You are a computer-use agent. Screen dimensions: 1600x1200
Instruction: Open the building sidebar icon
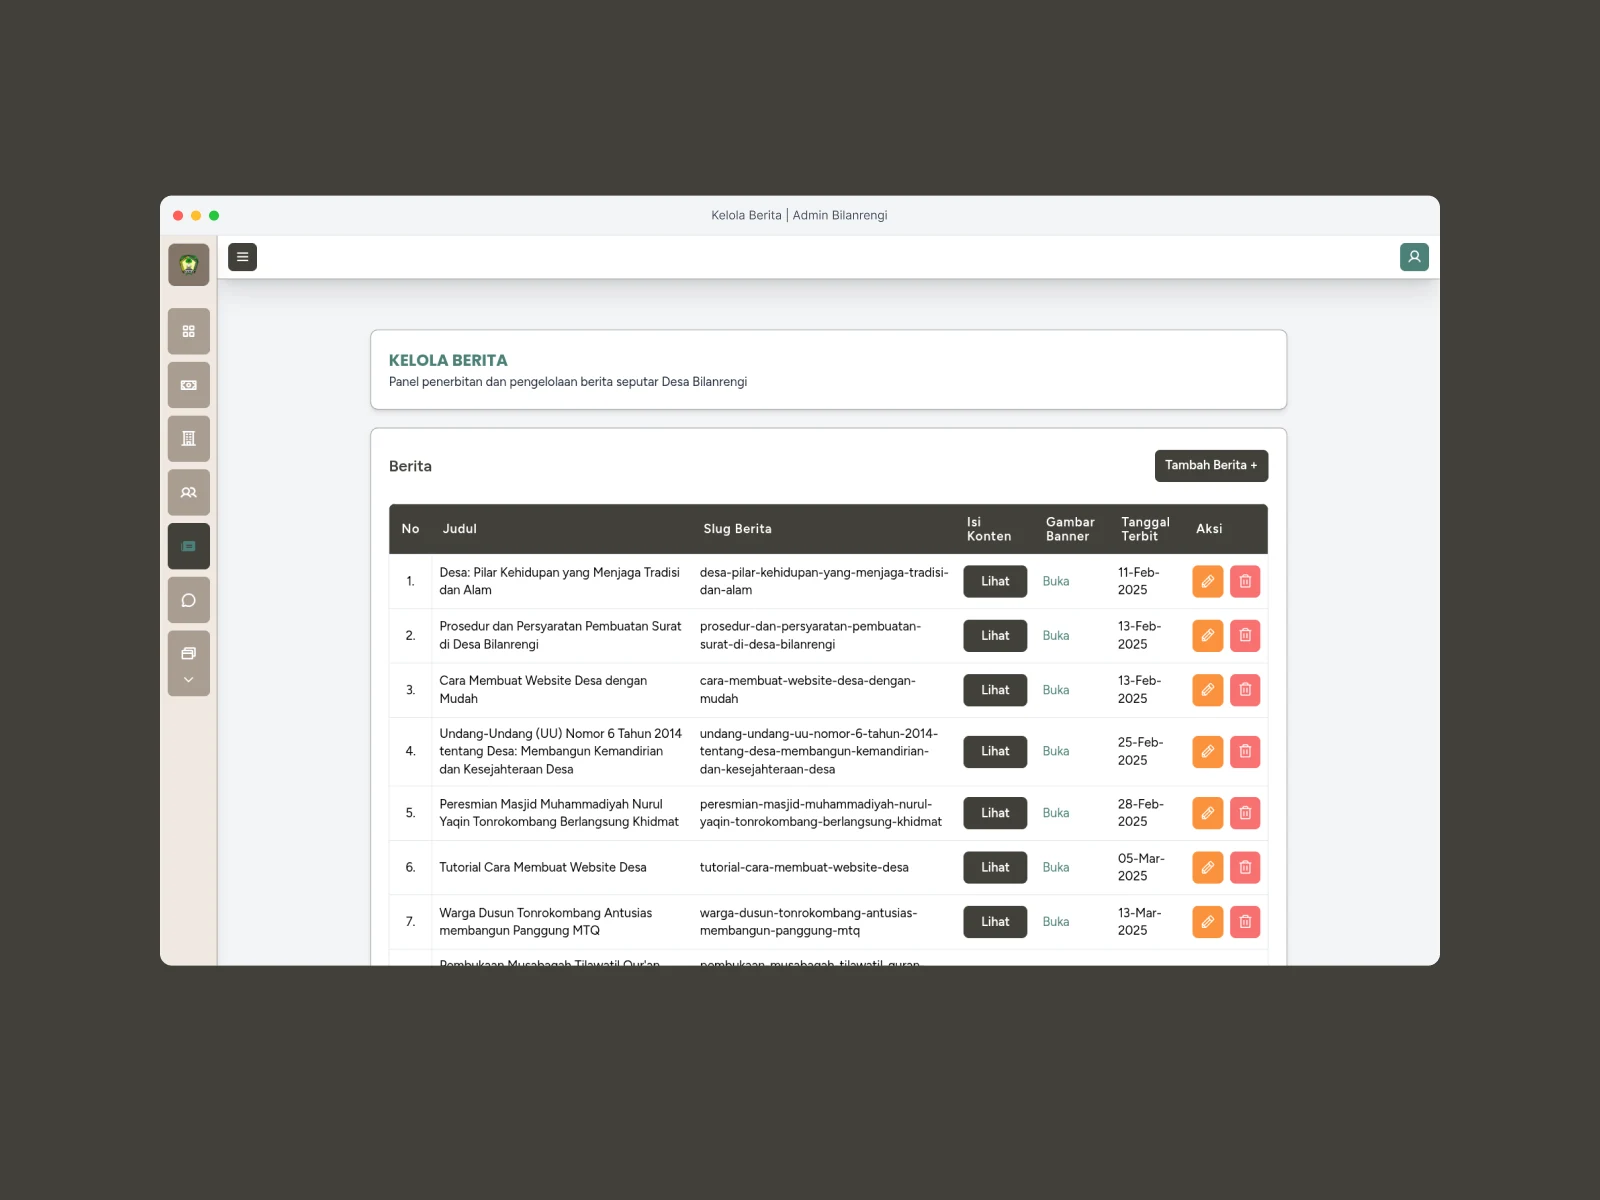coord(189,439)
